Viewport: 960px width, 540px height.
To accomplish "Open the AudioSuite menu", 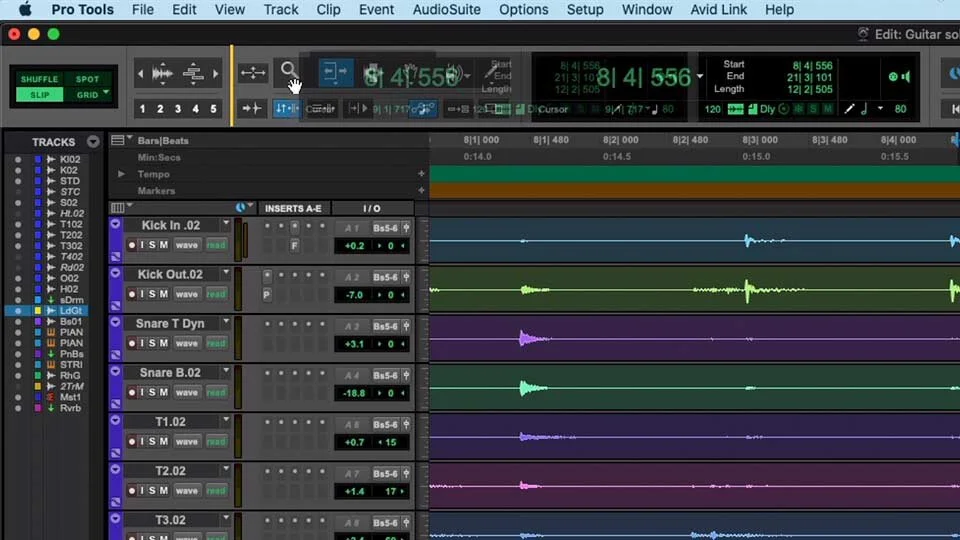I will tap(446, 9).
